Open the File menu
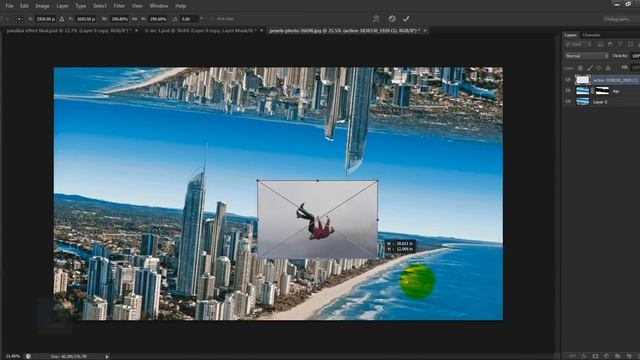Viewport: 640px width, 360px height. pyautogui.click(x=9, y=6)
